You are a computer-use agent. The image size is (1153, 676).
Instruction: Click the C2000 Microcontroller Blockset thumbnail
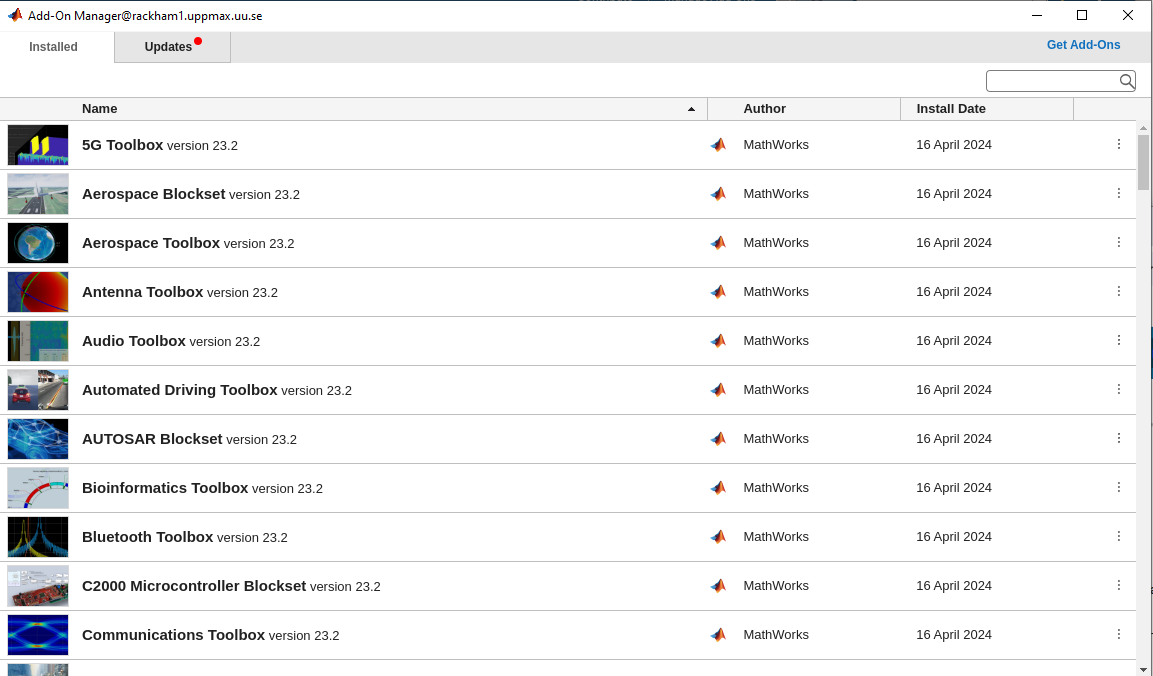click(x=38, y=586)
